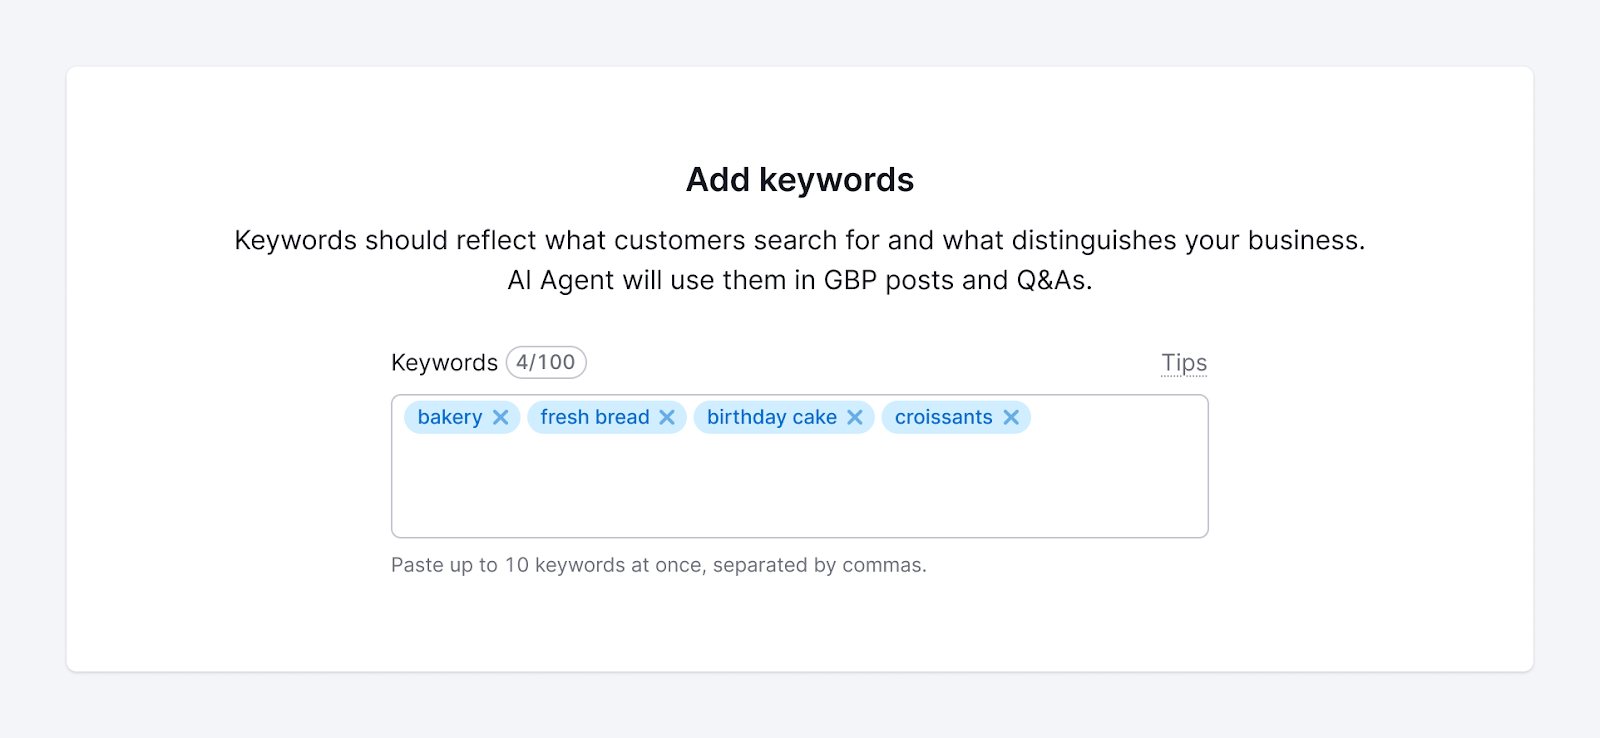The image size is (1600, 738).
Task: Click the bottom border area of keywords box
Action: (799, 536)
